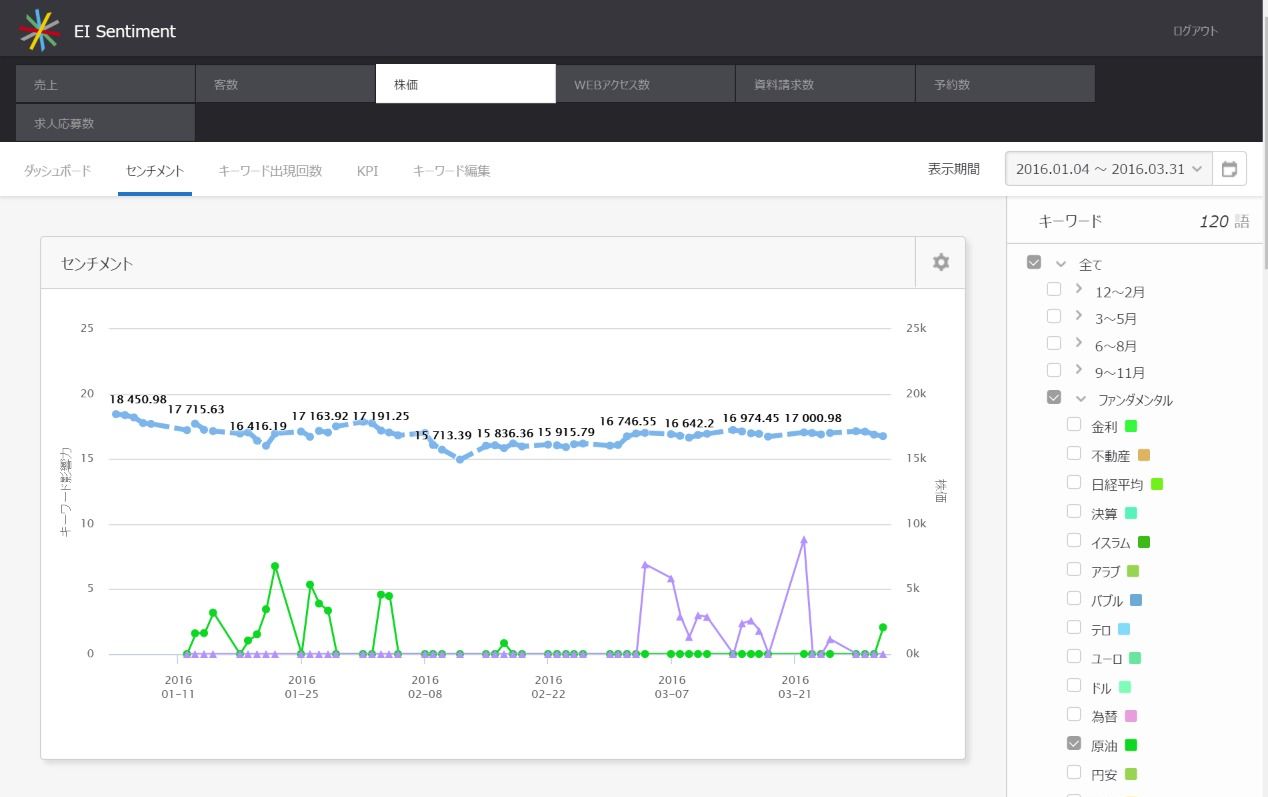The image size is (1268, 797).
Task: Check the 3～5月 checkbox
Action: tap(1054, 316)
